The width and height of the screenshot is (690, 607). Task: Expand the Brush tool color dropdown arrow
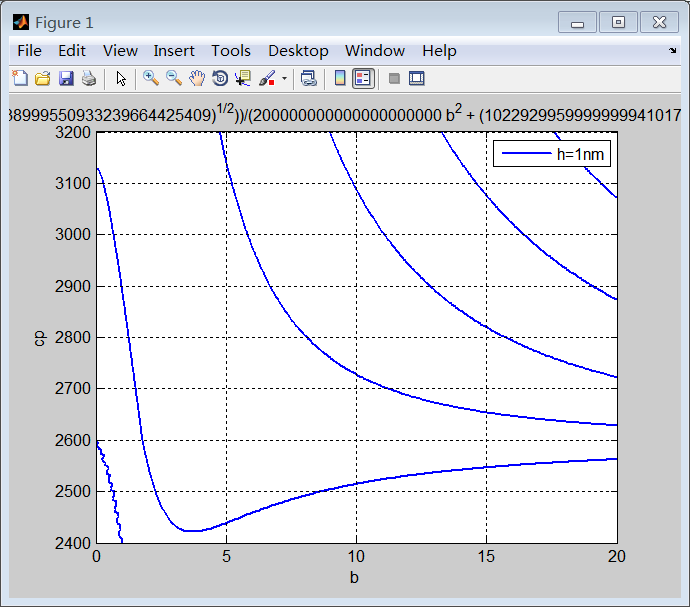284,78
